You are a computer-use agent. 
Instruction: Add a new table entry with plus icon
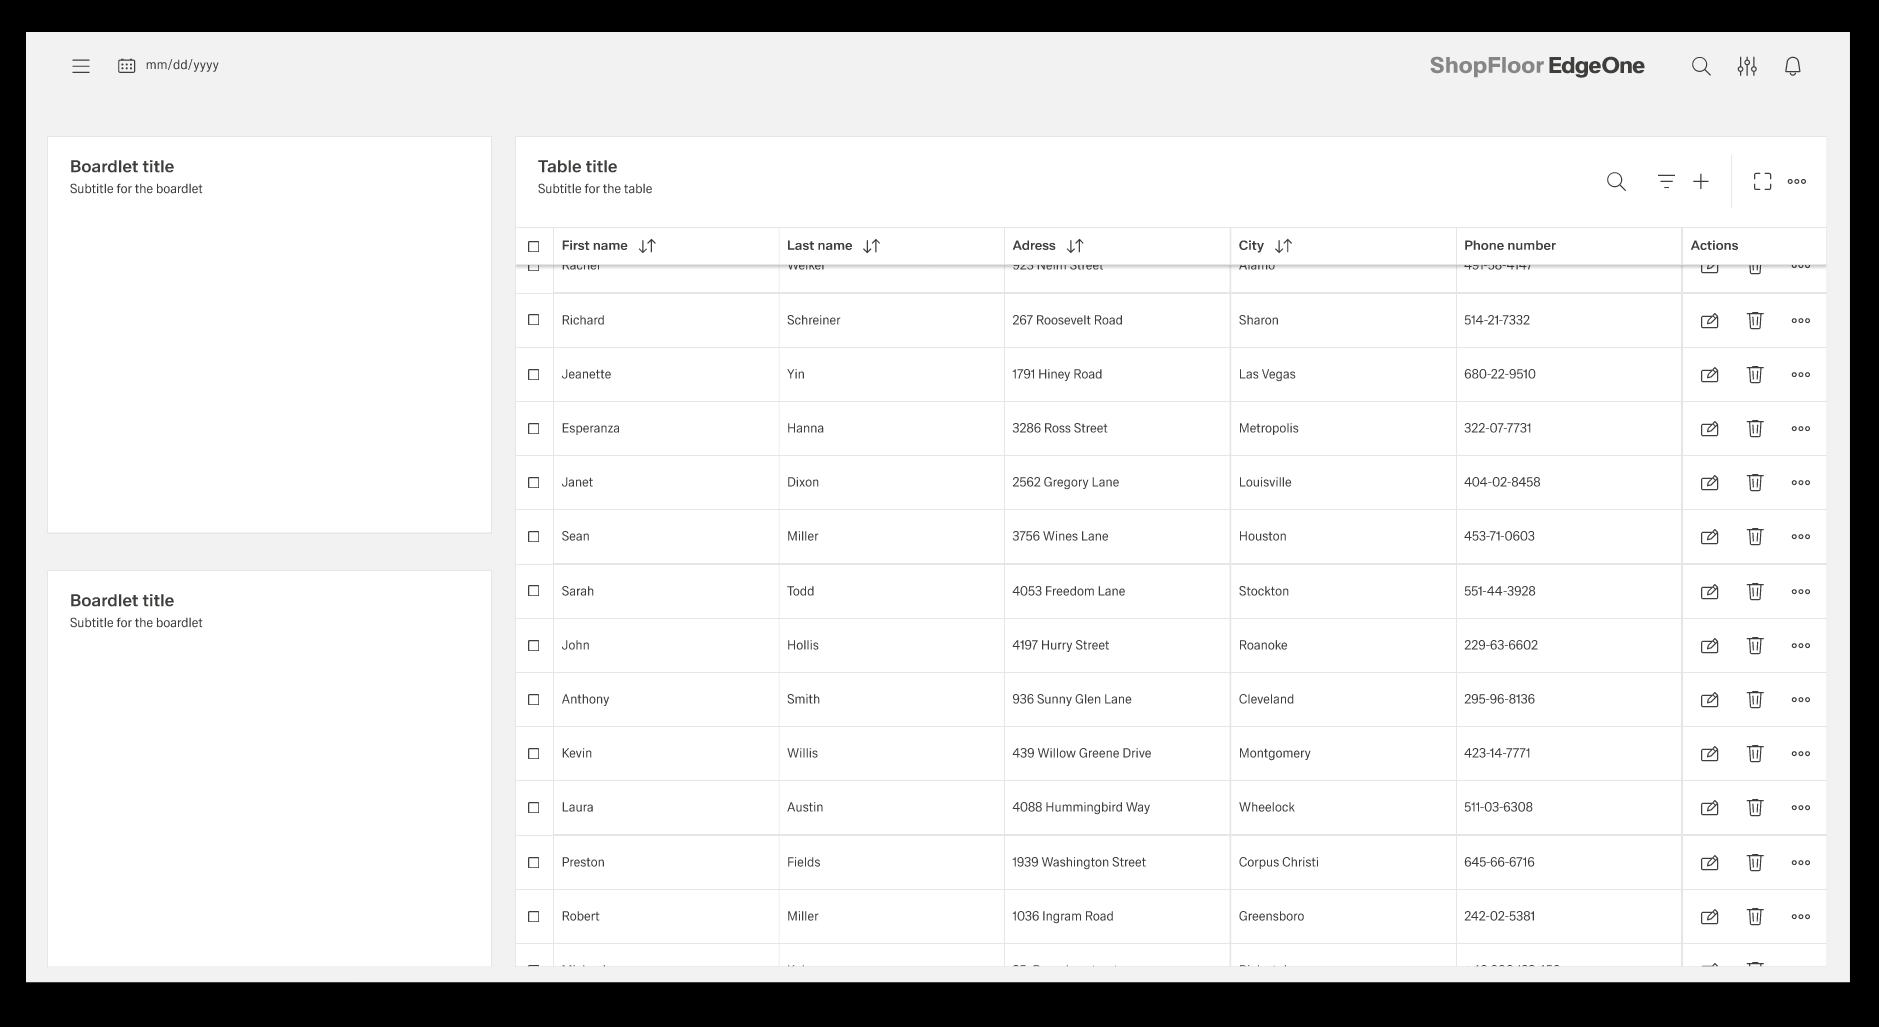click(x=1700, y=181)
